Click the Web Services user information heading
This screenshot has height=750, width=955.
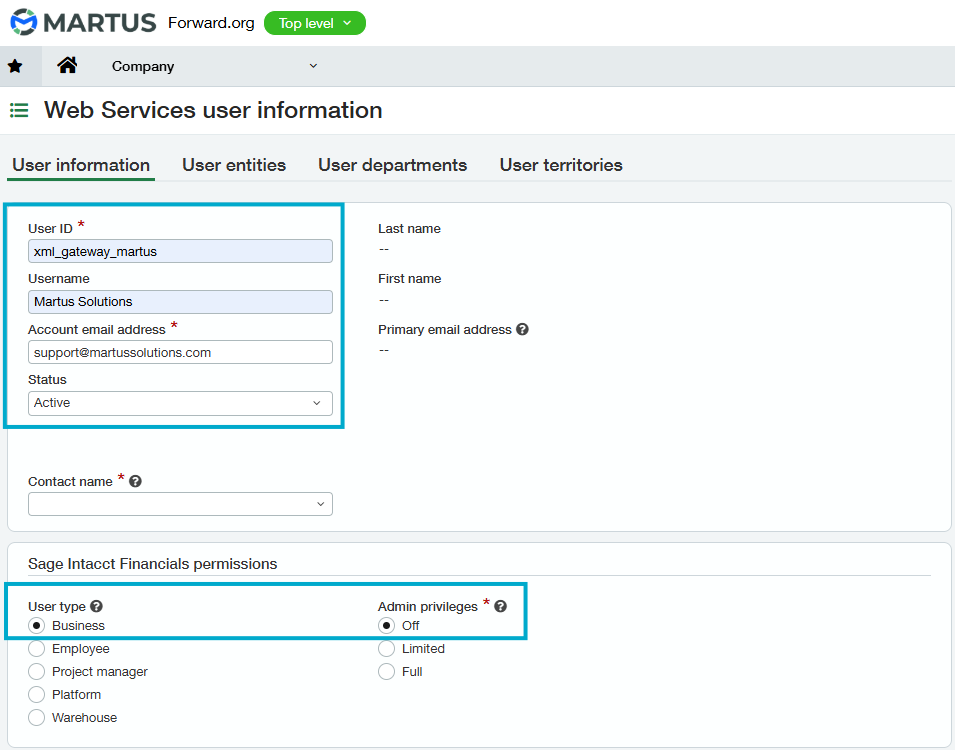click(213, 110)
